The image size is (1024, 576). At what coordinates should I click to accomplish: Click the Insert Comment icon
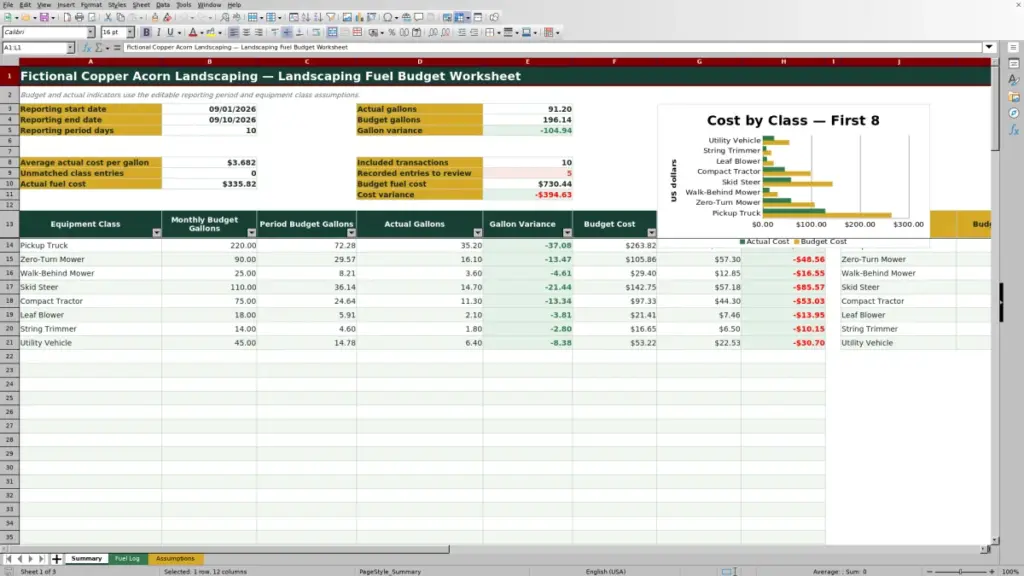pos(419,18)
